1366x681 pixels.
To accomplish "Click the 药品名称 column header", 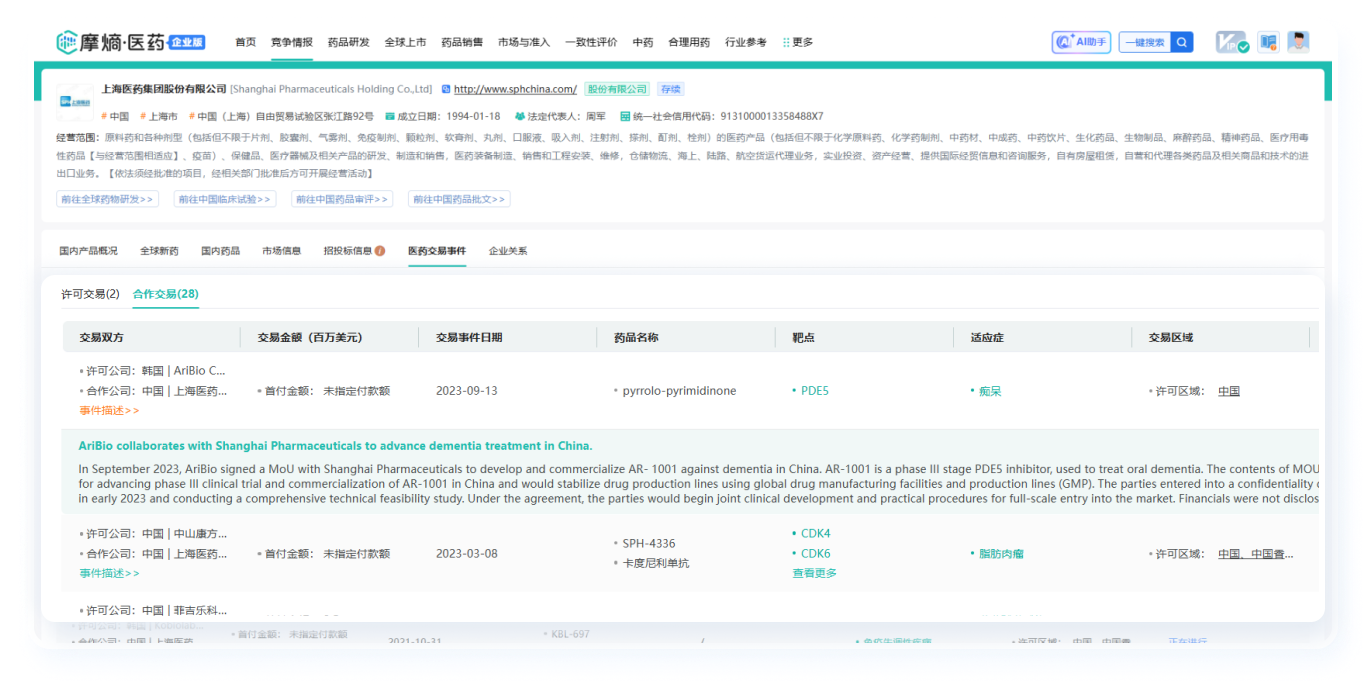I will (636, 337).
